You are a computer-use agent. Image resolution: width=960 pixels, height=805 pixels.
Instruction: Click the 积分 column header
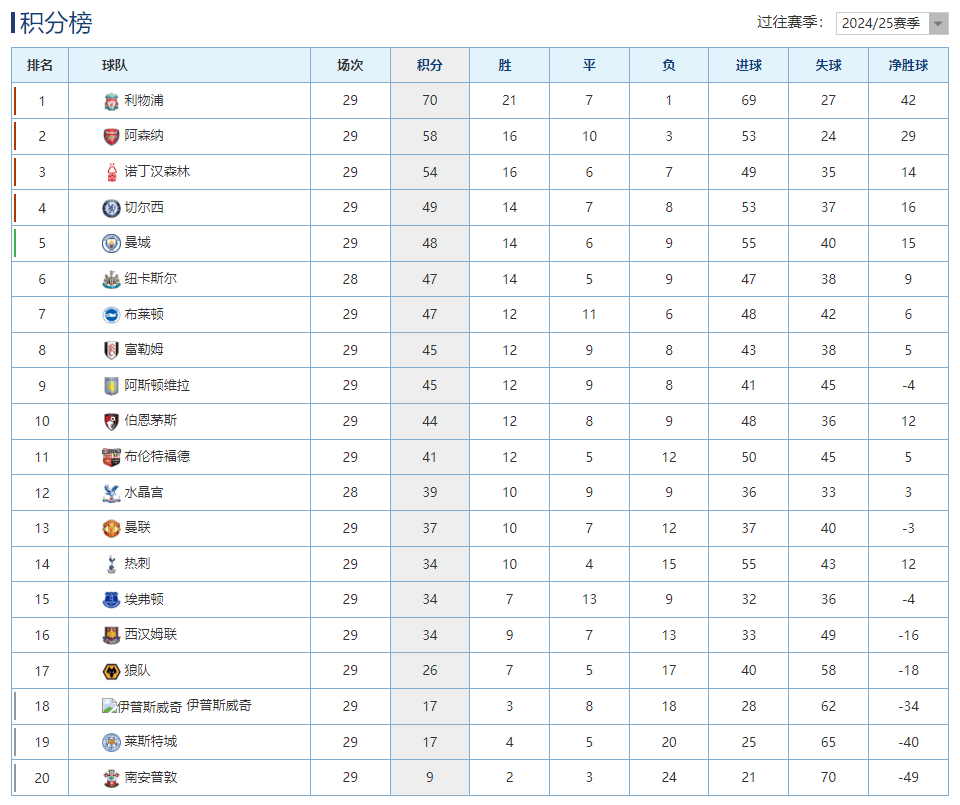(x=430, y=65)
